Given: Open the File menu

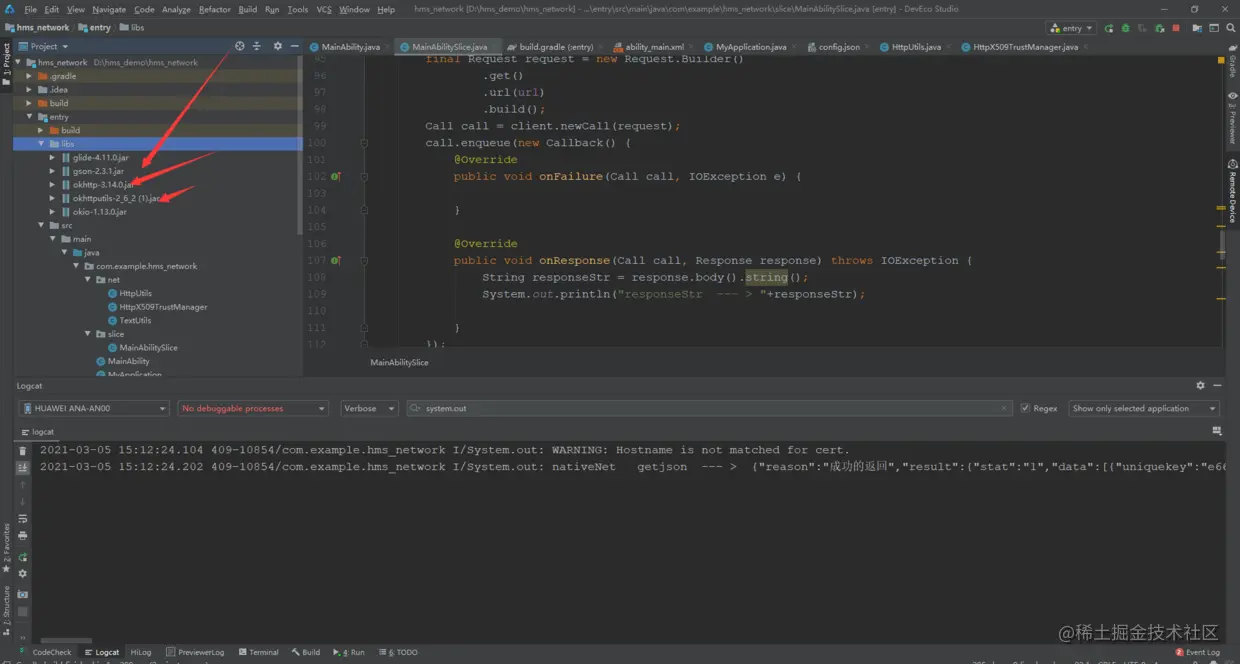Looking at the screenshot, I should tap(31, 9).
